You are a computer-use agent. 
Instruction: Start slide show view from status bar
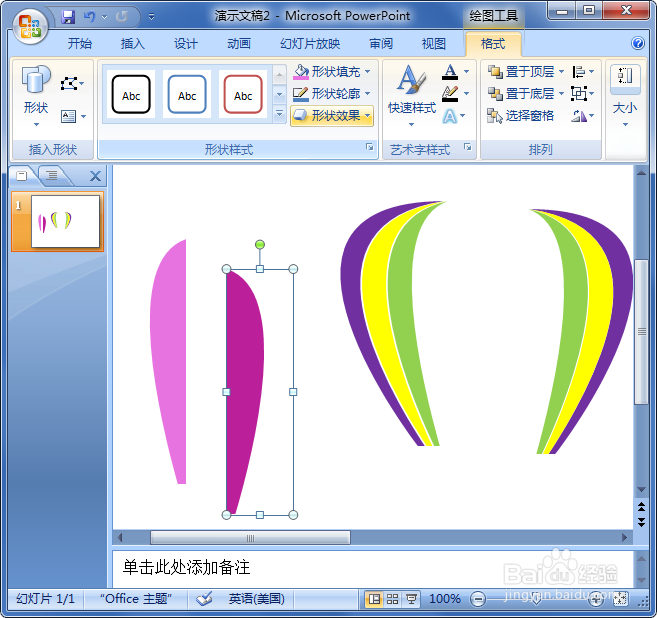click(411, 599)
